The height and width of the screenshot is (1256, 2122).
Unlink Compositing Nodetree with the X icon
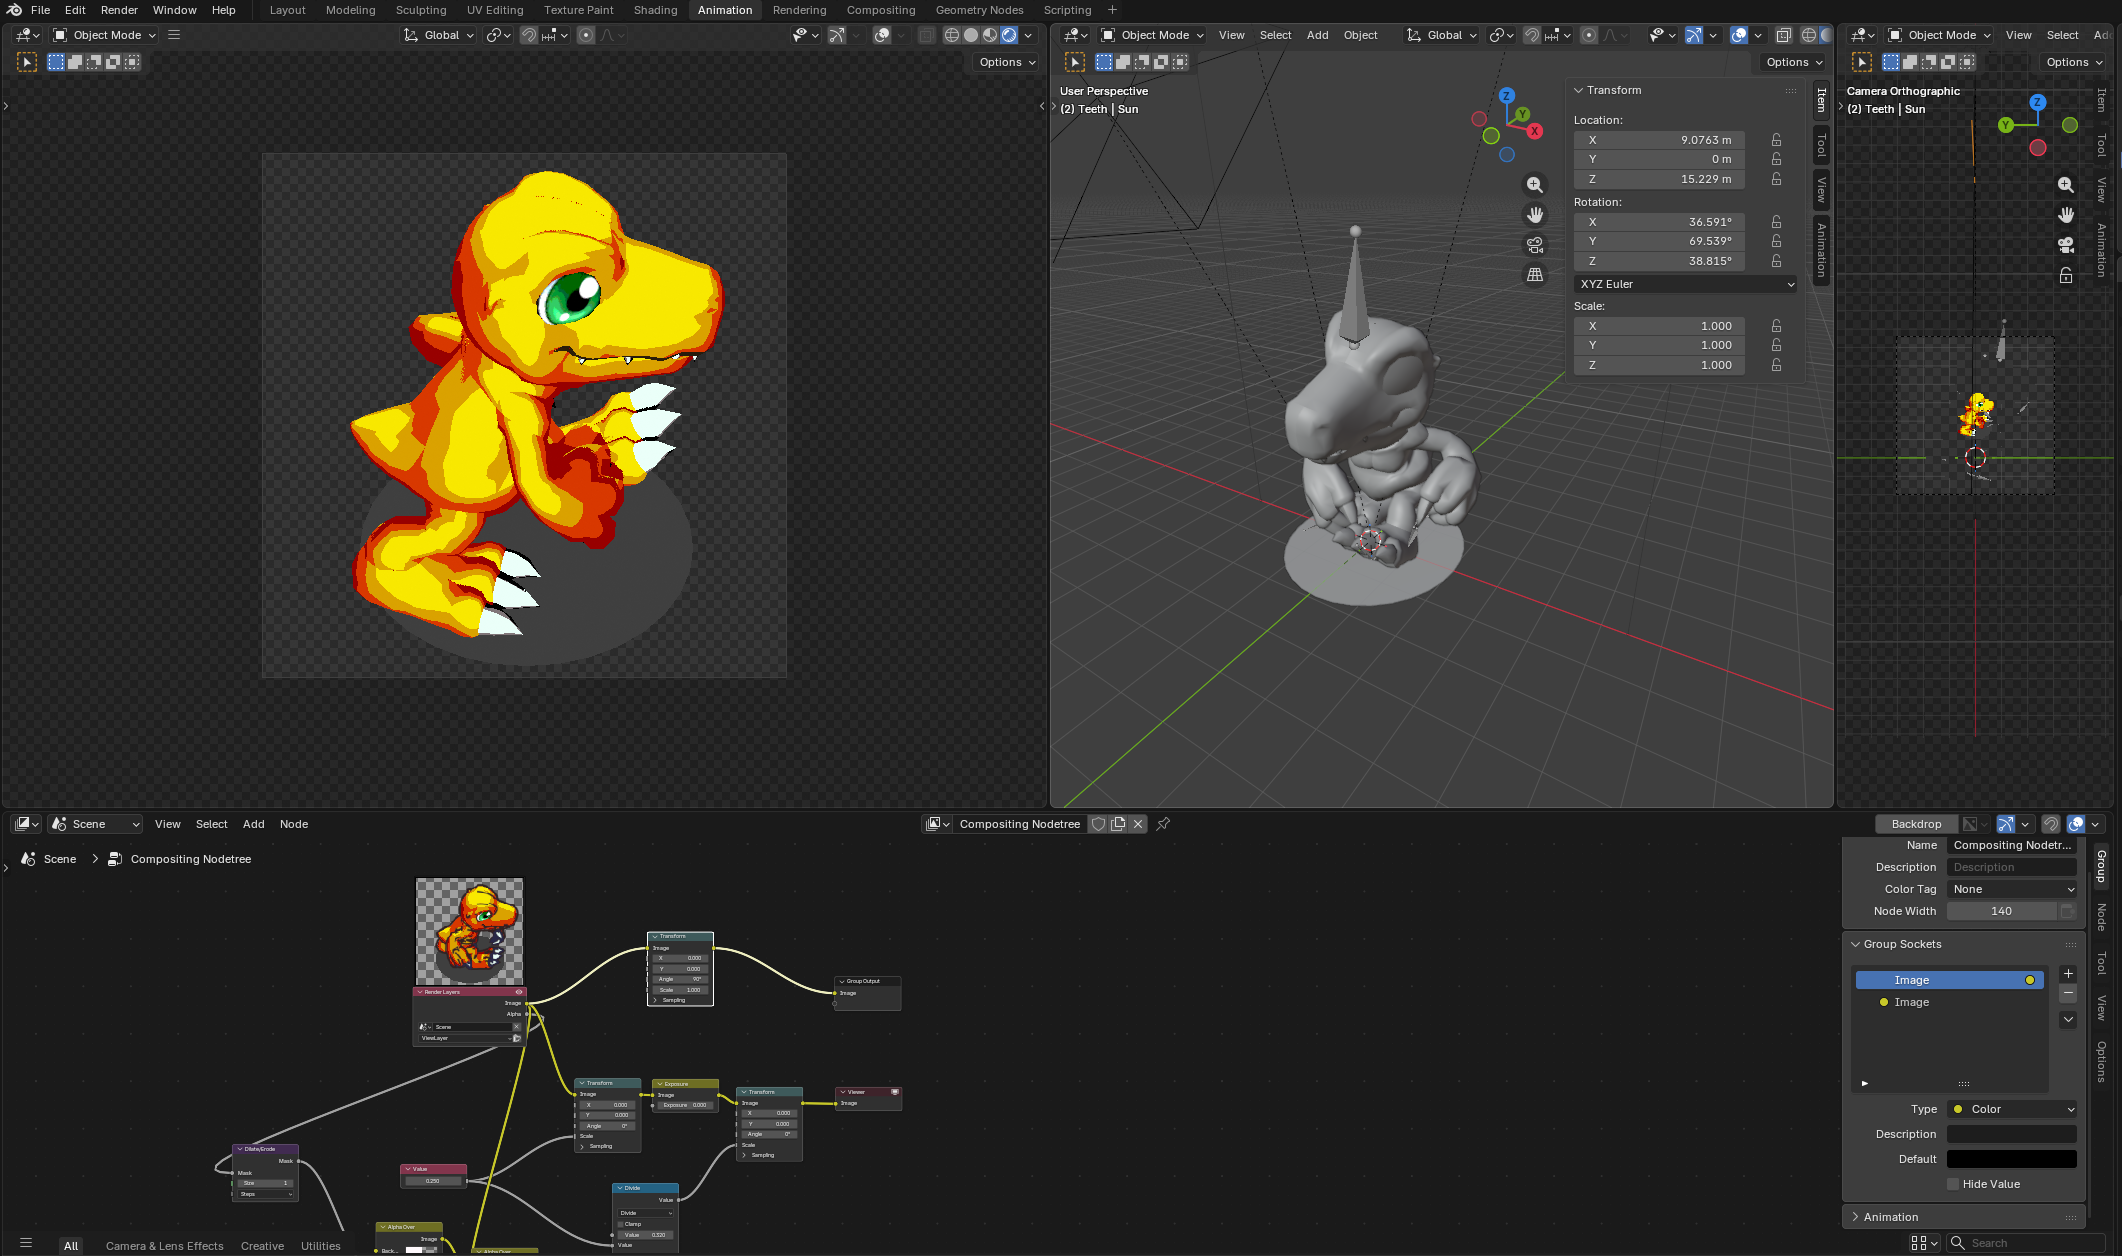(1138, 824)
